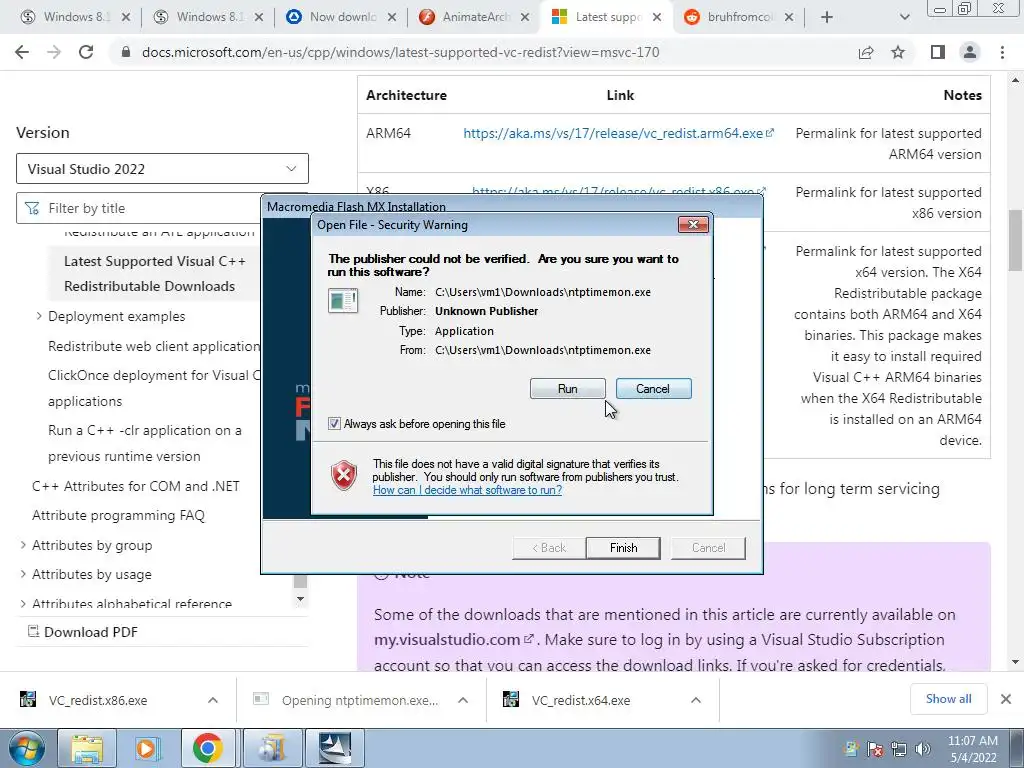Open the tab search dropdown chevron
The height and width of the screenshot is (768, 1024).
[x=904, y=17]
